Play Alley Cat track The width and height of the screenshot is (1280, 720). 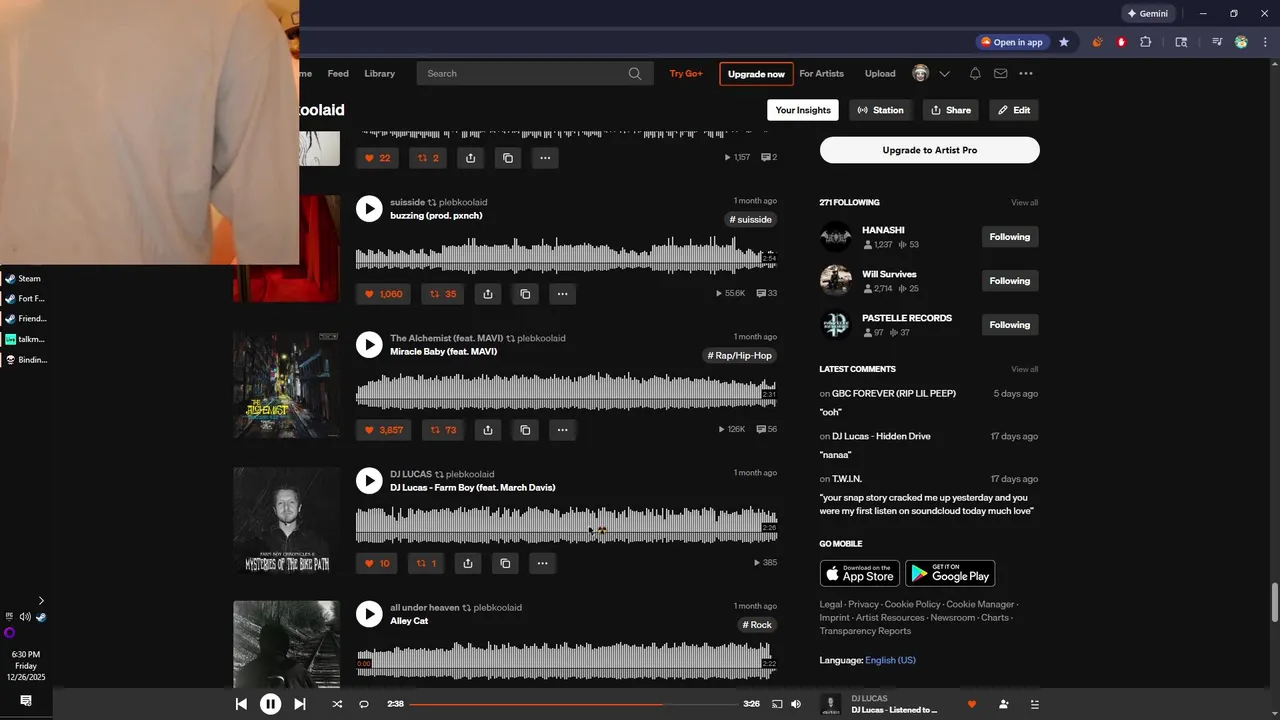[x=369, y=614]
